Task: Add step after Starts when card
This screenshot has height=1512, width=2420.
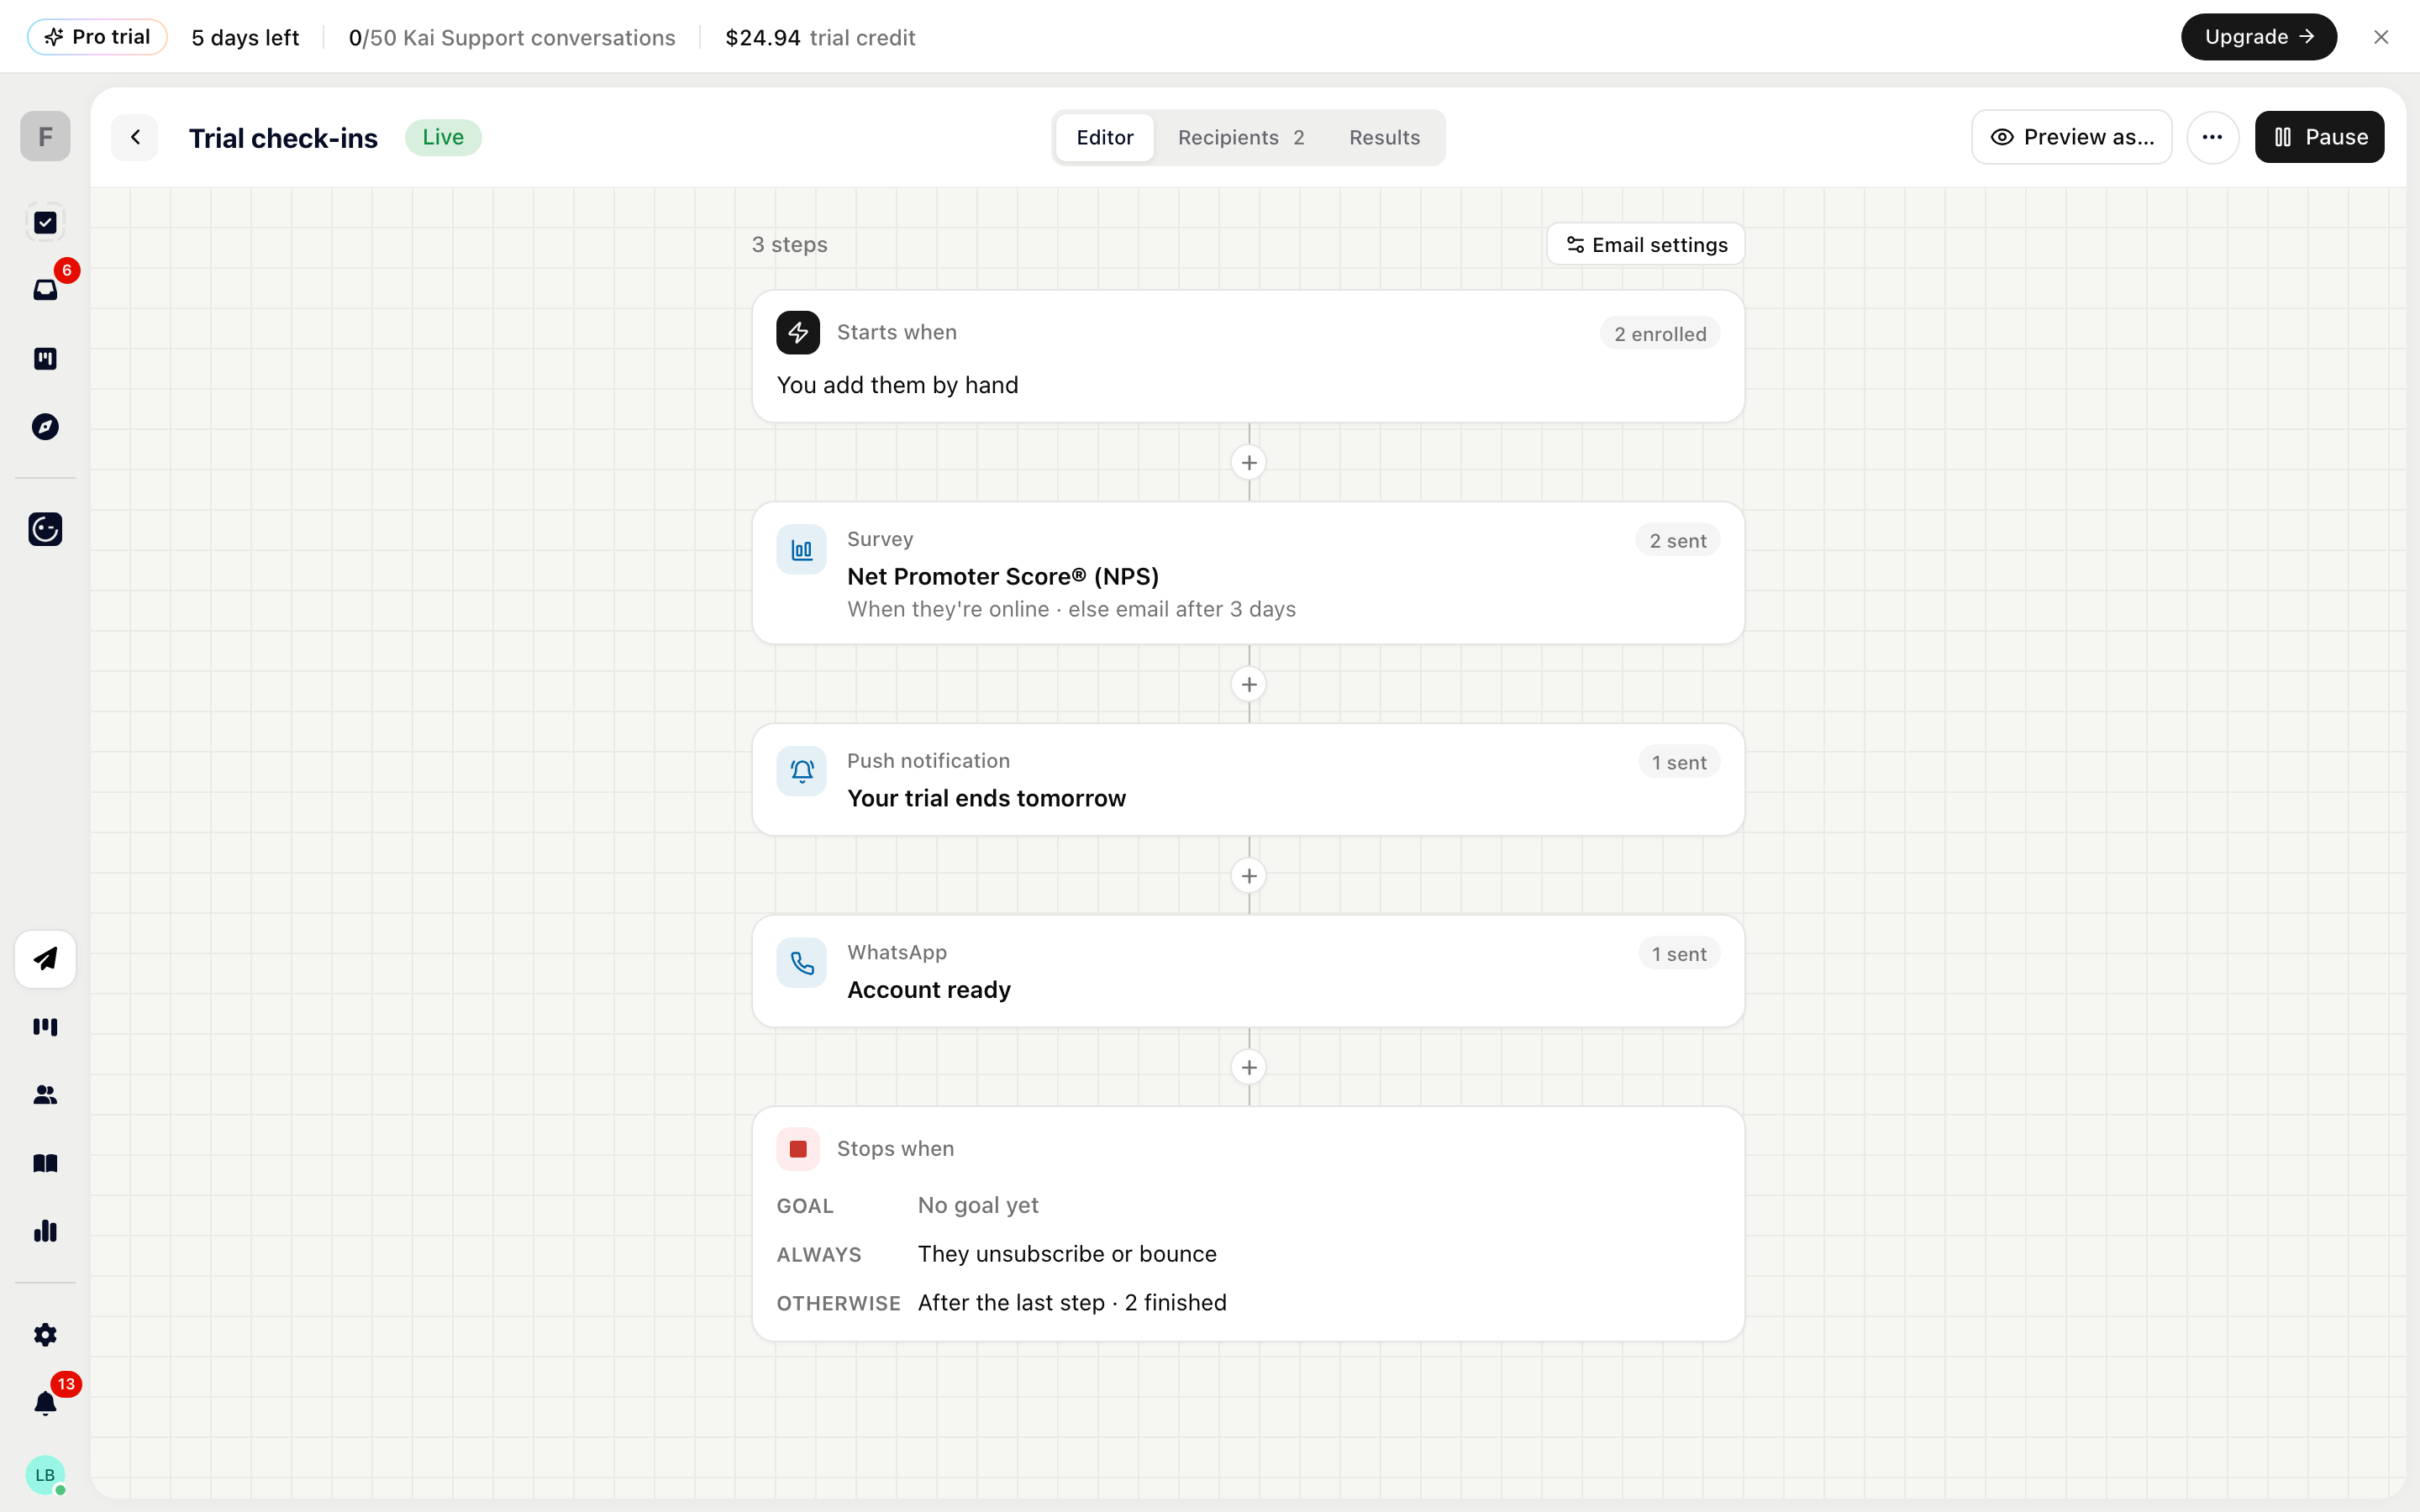Action: 1249,463
